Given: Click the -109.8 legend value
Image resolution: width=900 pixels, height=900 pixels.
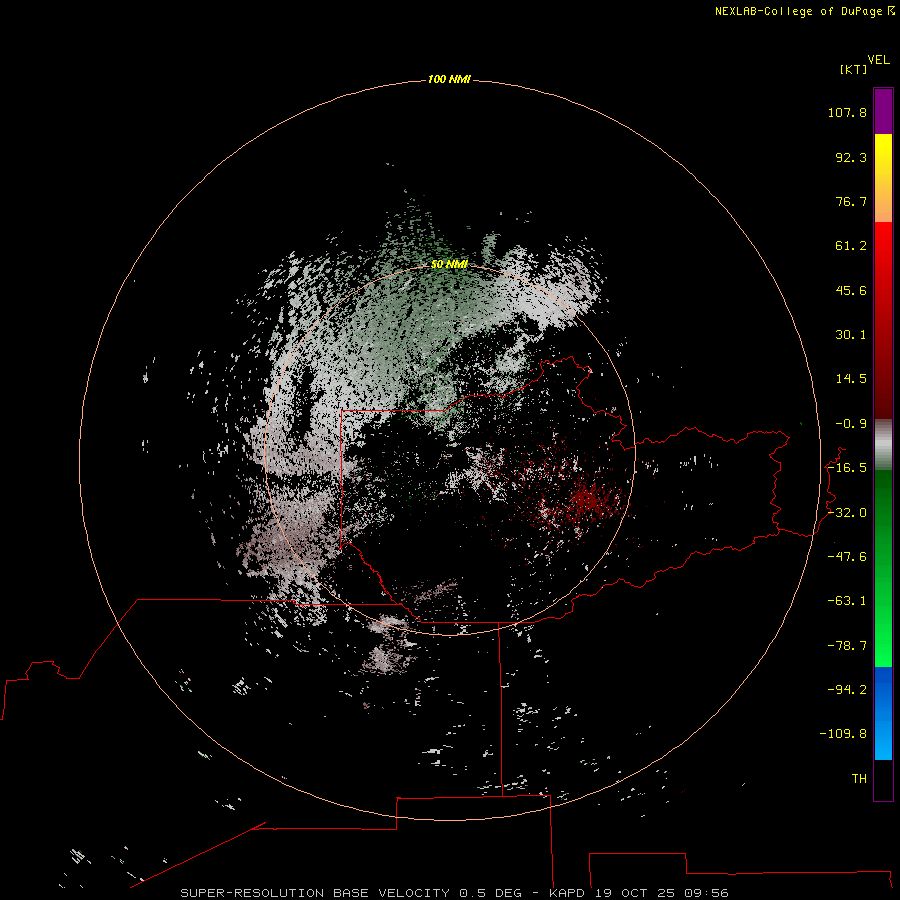Looking at the screenshot, I should point(843,734).
